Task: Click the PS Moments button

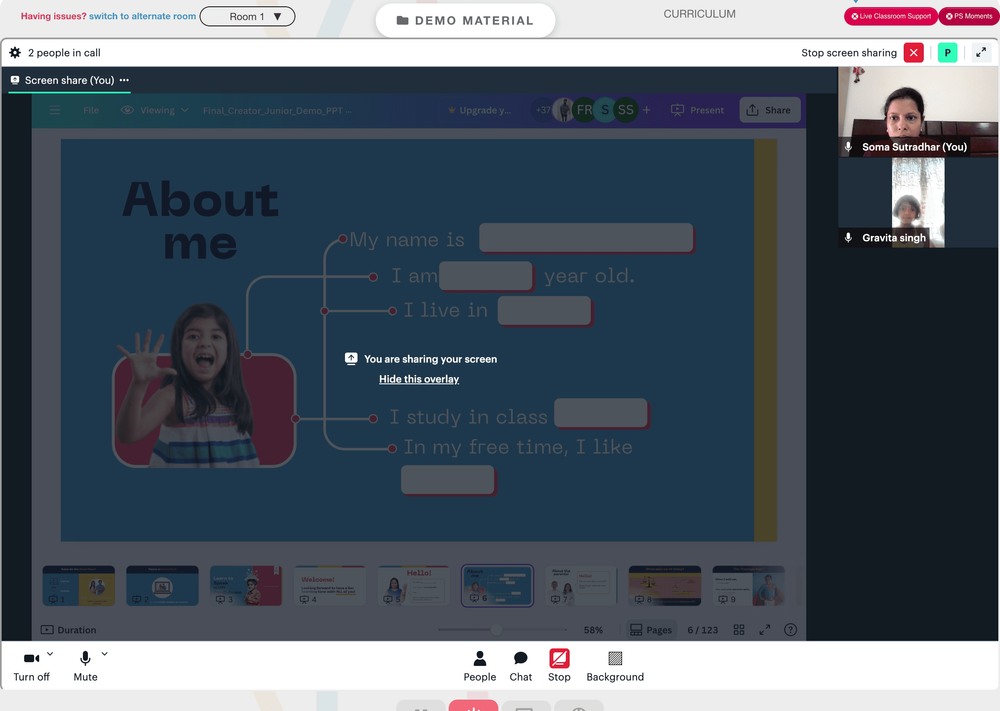Action: tap(969, 16)
